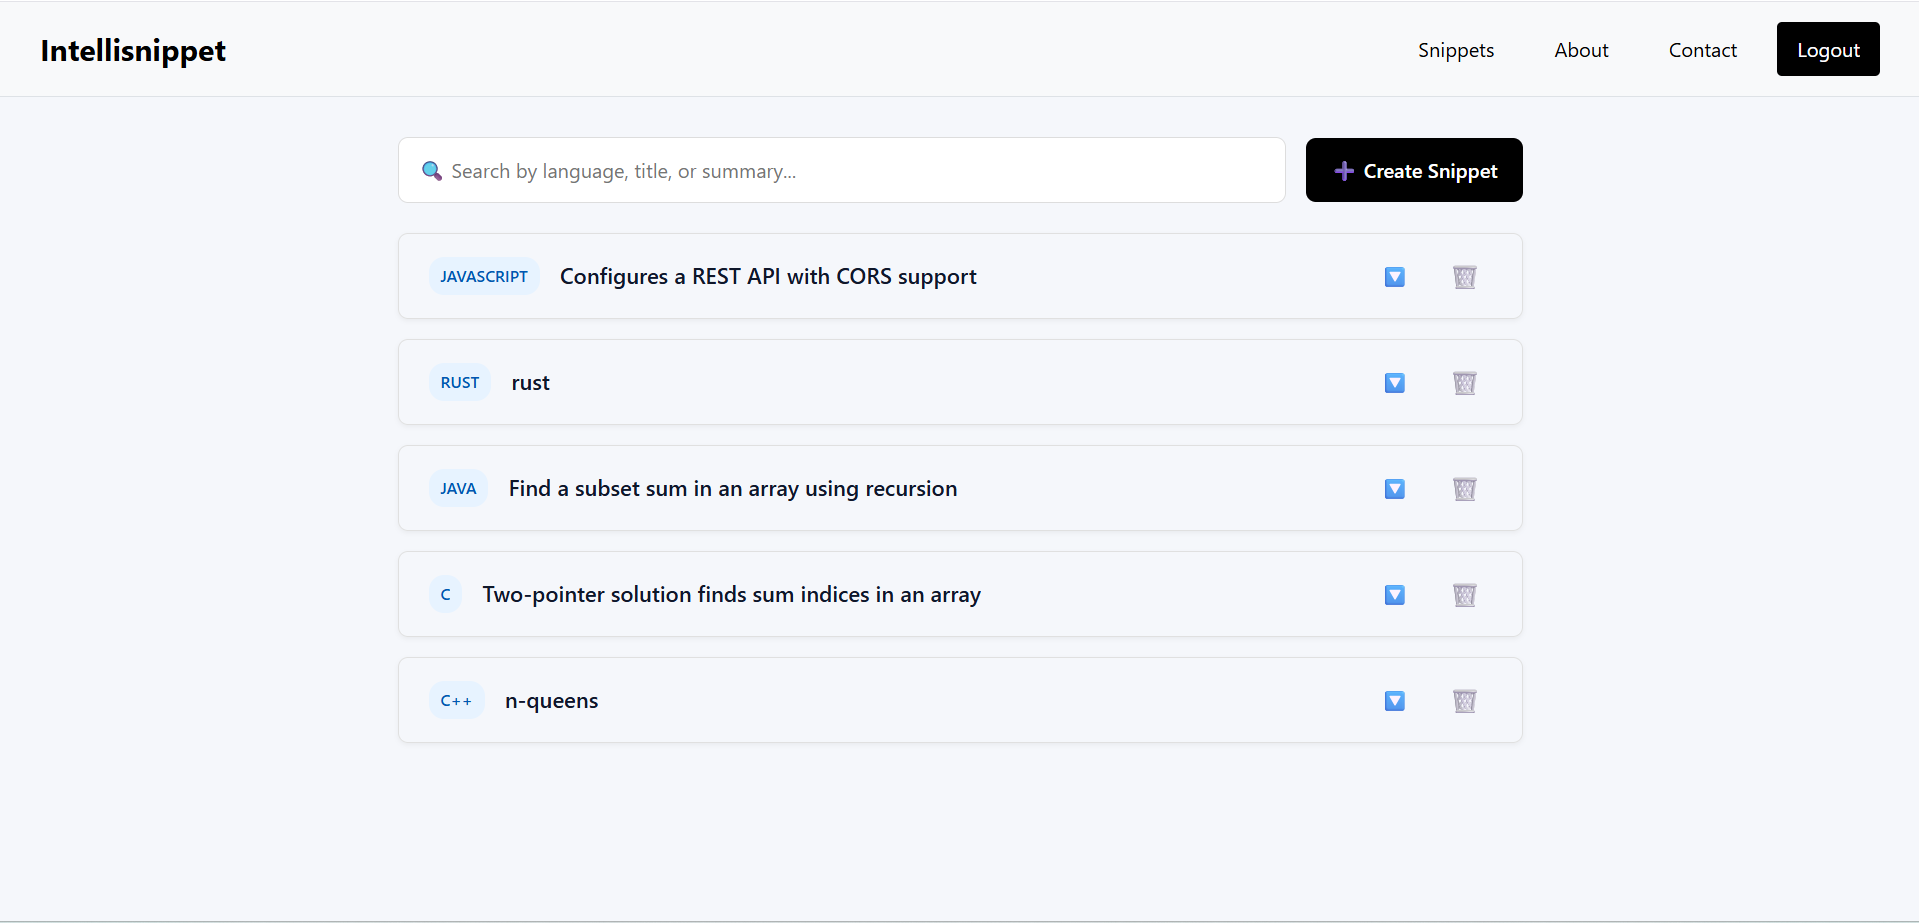Screen dimensions: 1919x923
Task: Open the C two-pointer snippet details arrow
Action: point(1394,594)
